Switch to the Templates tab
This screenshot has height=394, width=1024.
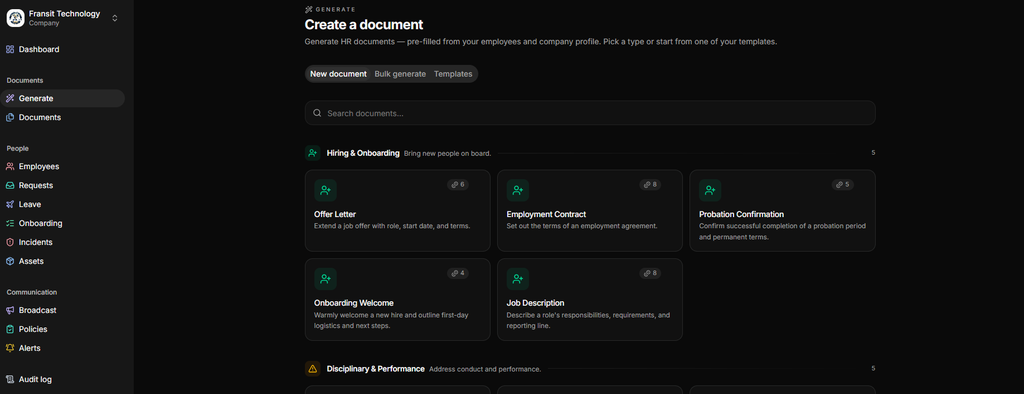(x=453, y=74)
